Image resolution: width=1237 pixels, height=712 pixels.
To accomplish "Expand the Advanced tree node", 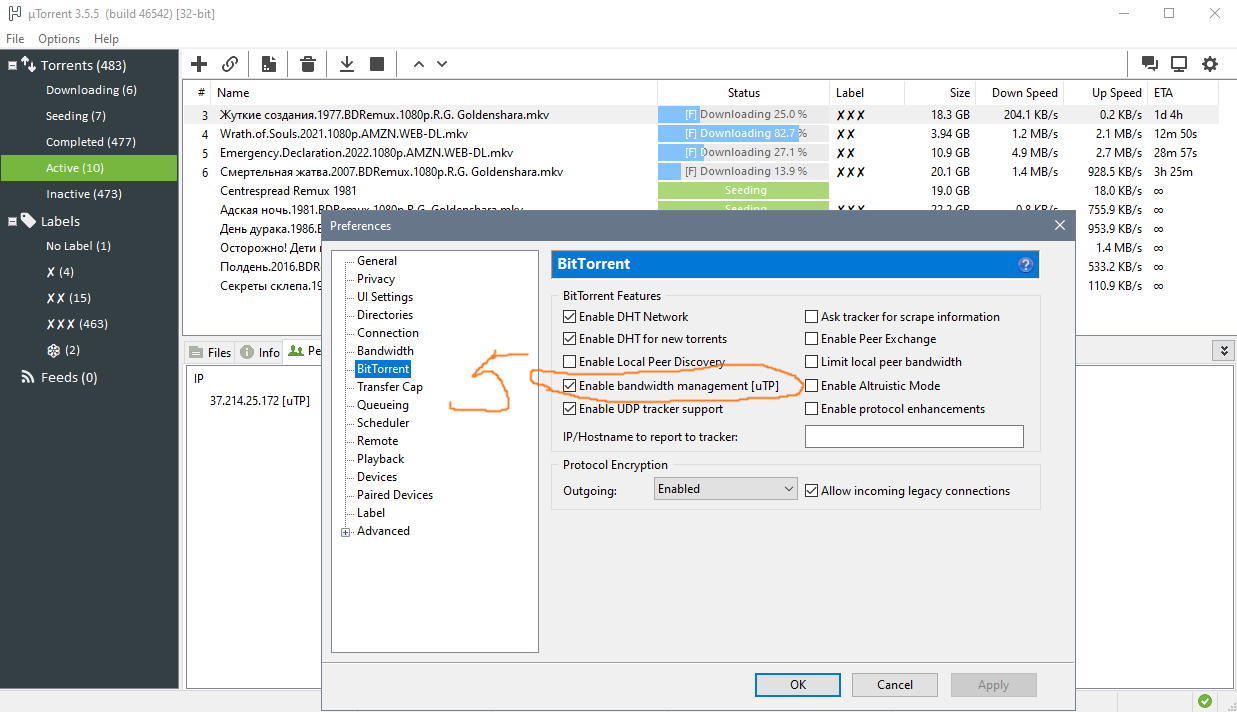I will 346,532.
